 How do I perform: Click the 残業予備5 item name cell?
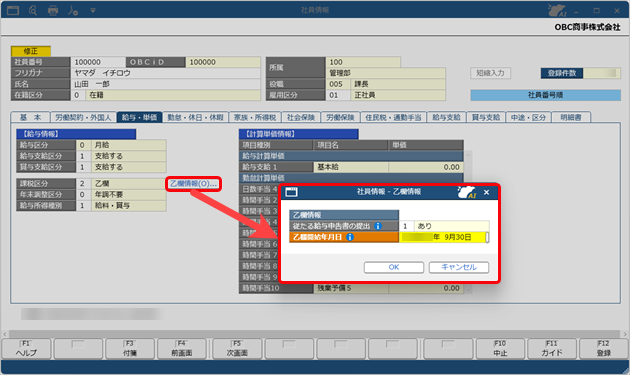(x=351, y=288)
